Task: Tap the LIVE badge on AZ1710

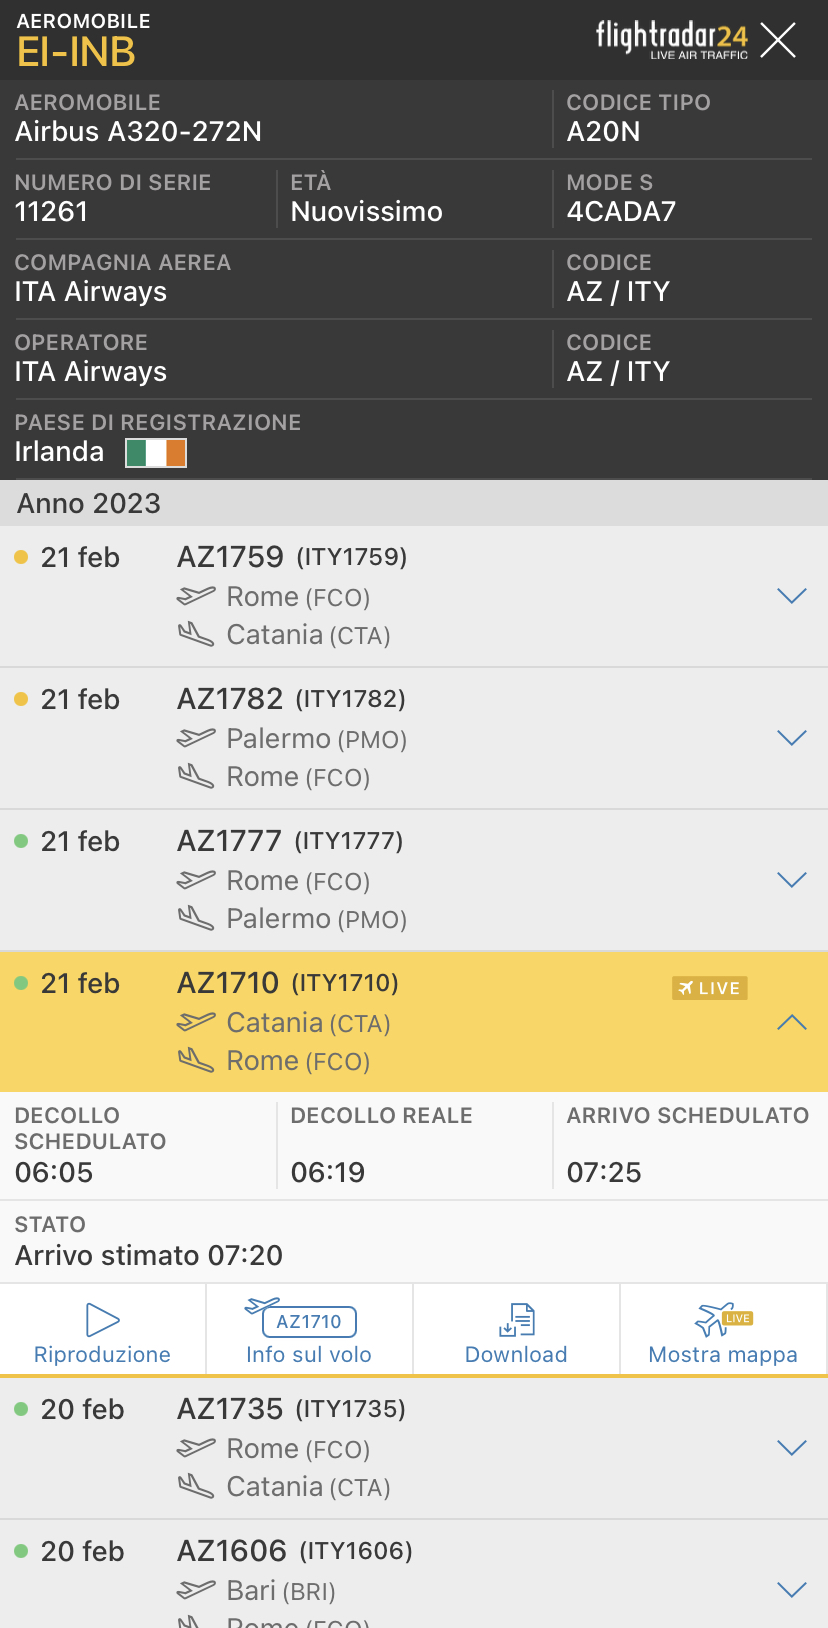Action: tap(710, 988)
